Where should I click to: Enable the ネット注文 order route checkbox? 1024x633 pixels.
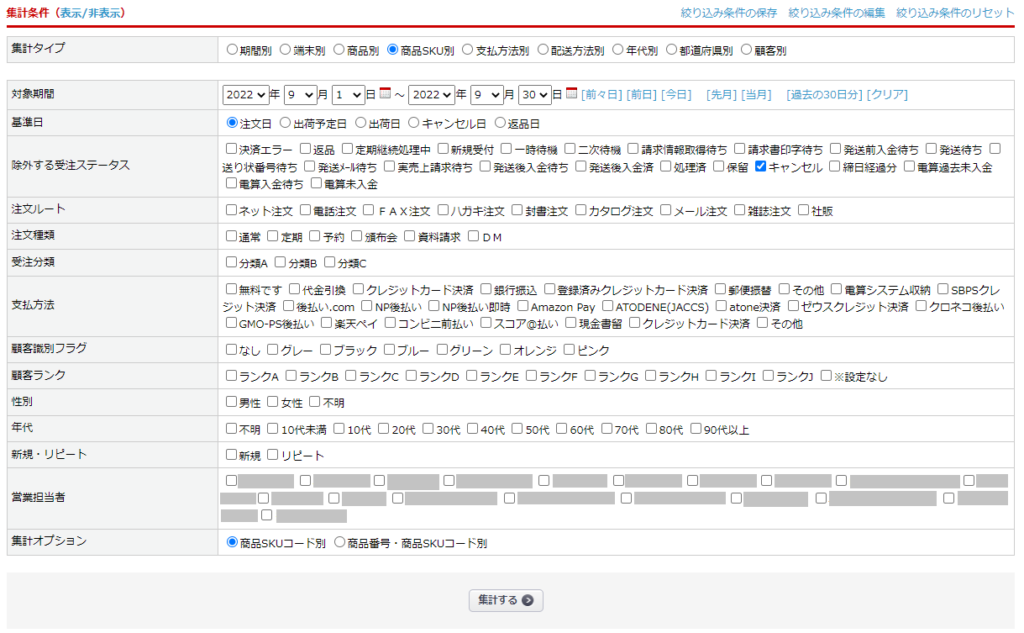click(232, 210)
